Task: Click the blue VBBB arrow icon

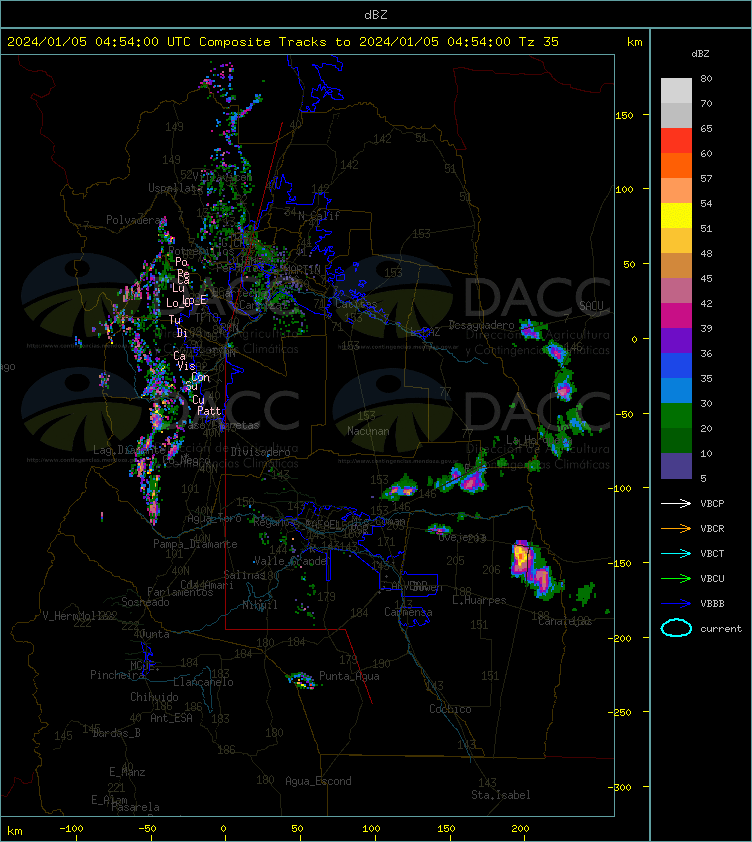Action: tap(676, 604)
